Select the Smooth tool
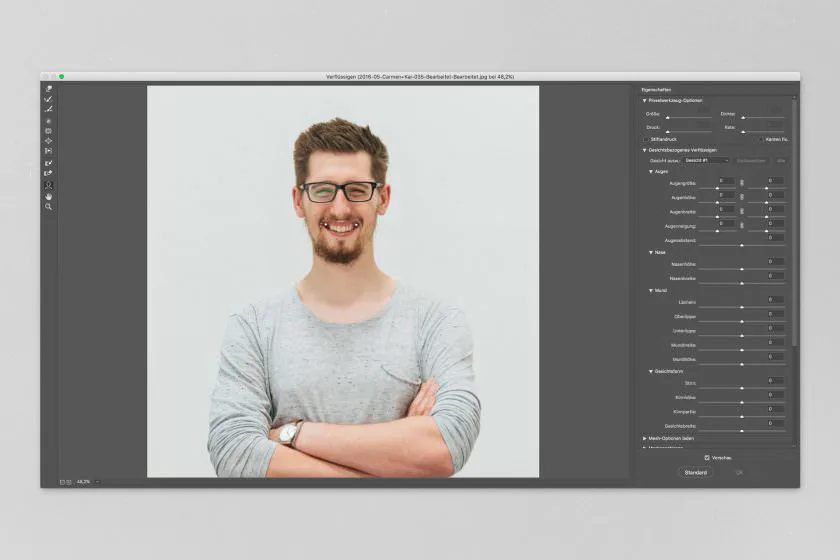 click(x=48, y=108)
